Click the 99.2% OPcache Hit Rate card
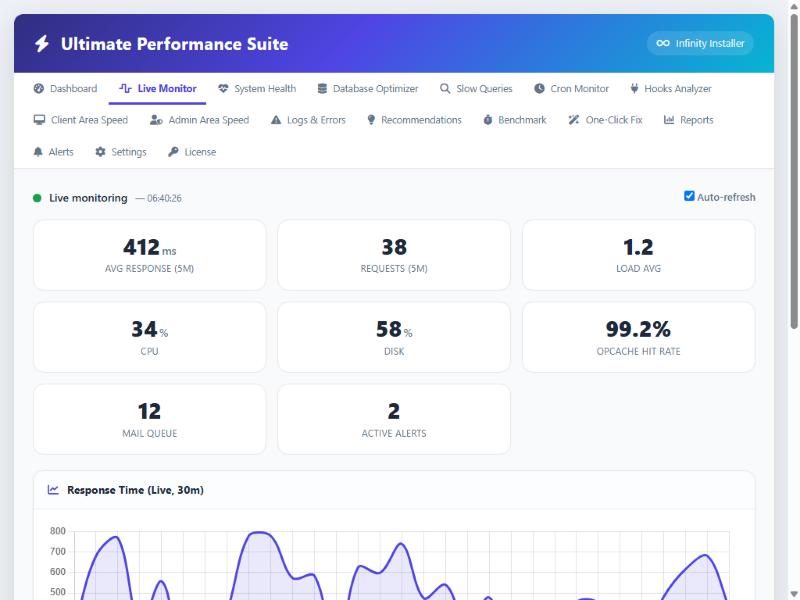800x600 pixels. (x=638, y=337)
